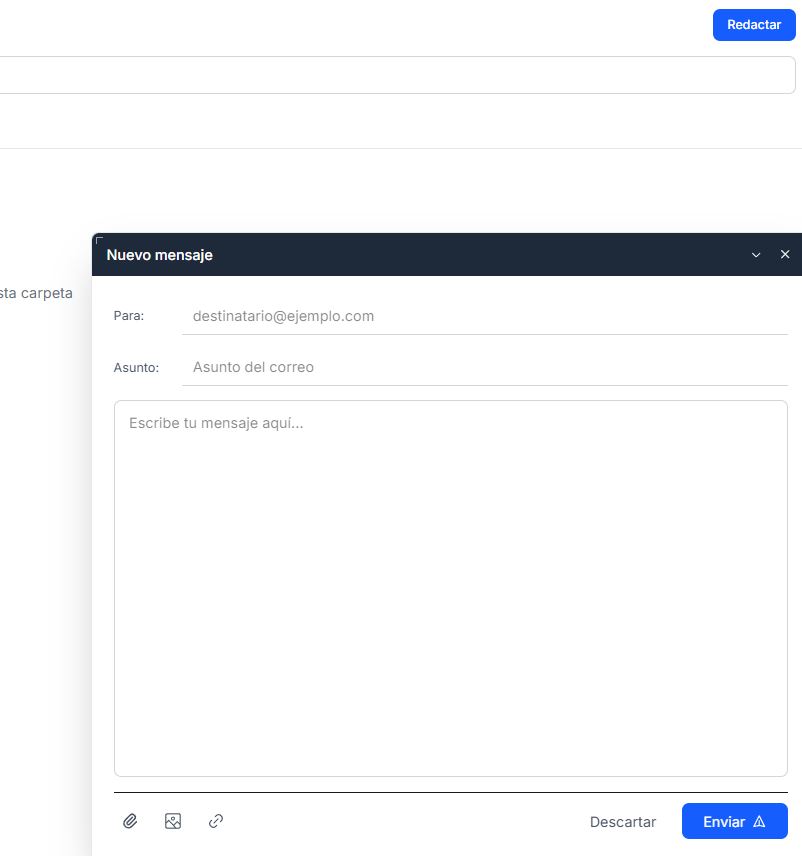Click the search bar at the top
This screenshot has width=802, height=856.
(x=400, y=74)
